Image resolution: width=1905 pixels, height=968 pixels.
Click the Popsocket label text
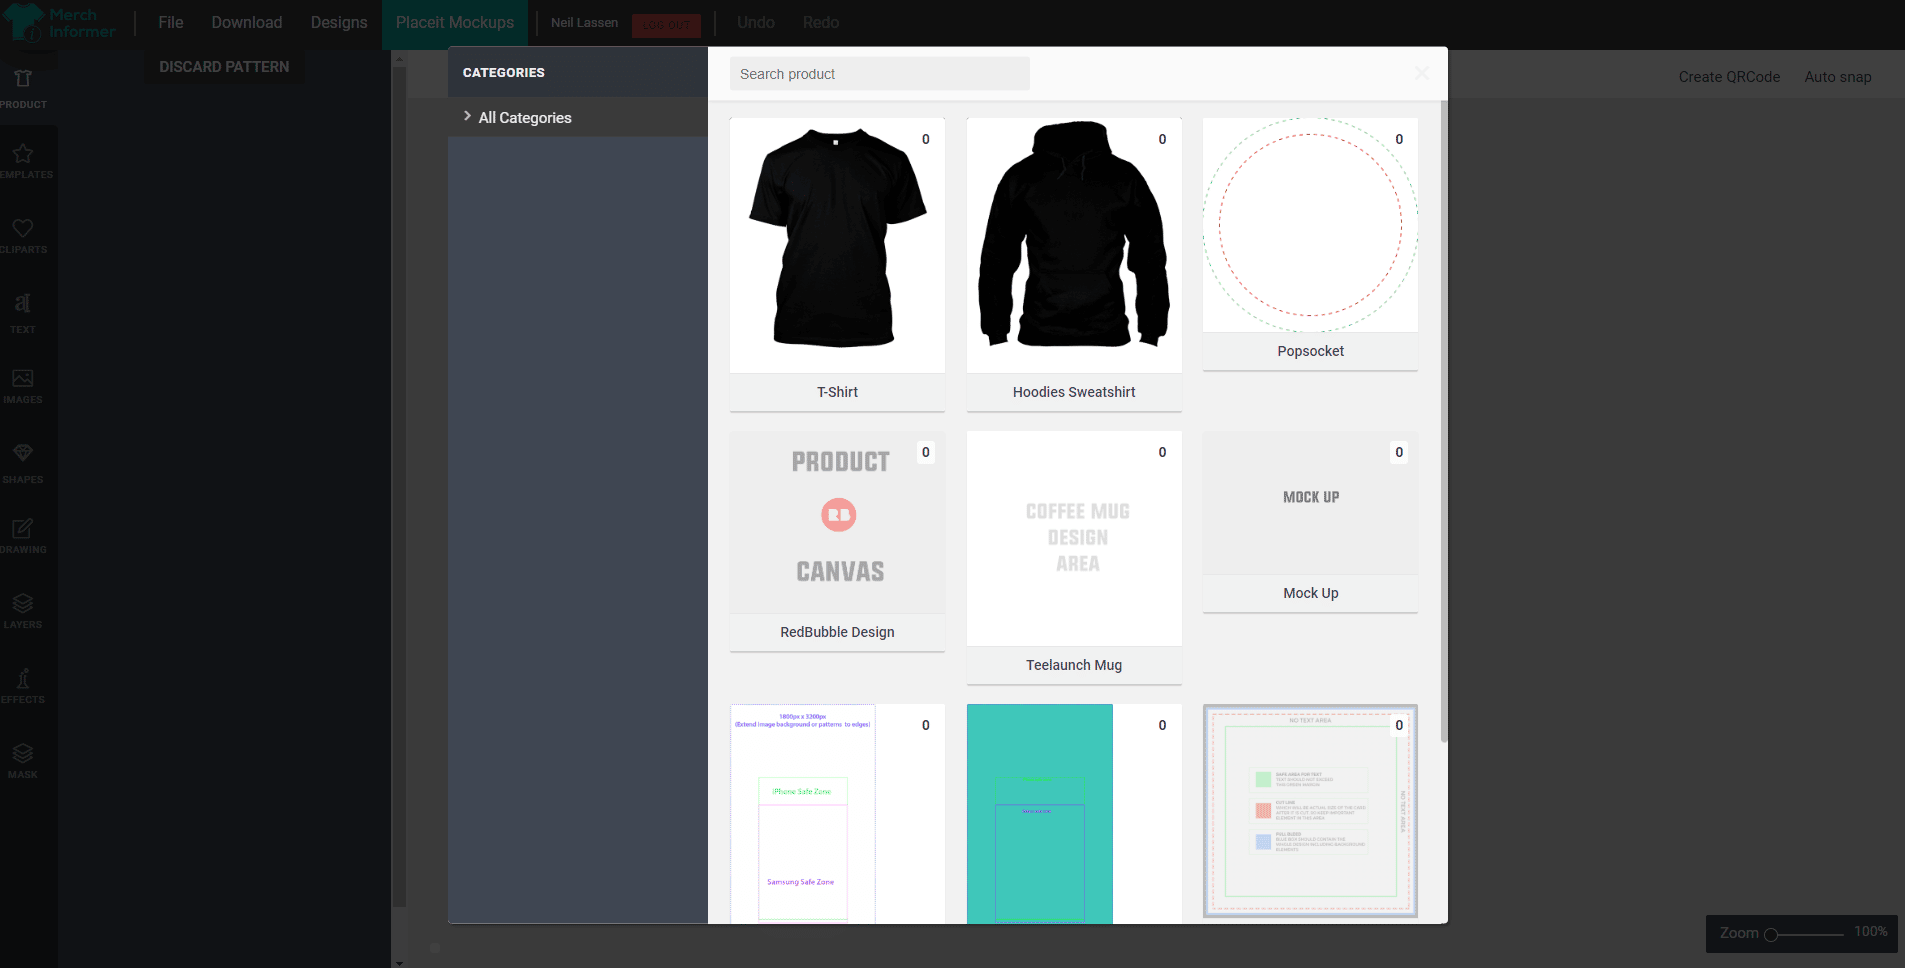1310,351
